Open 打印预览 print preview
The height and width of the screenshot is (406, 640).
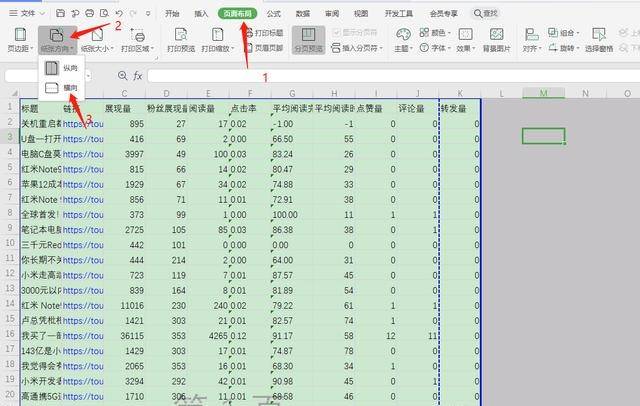[180, 38]
